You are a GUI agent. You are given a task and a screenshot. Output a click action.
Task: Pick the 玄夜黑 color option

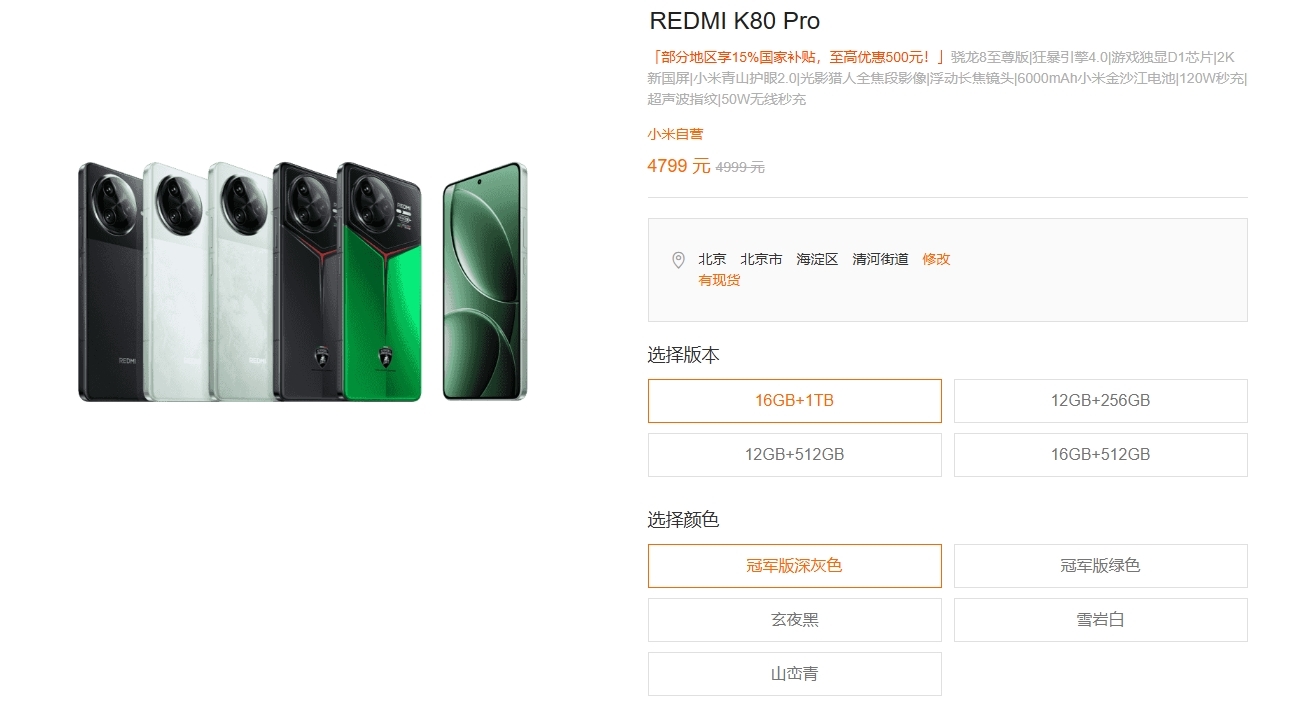(794, 620)
